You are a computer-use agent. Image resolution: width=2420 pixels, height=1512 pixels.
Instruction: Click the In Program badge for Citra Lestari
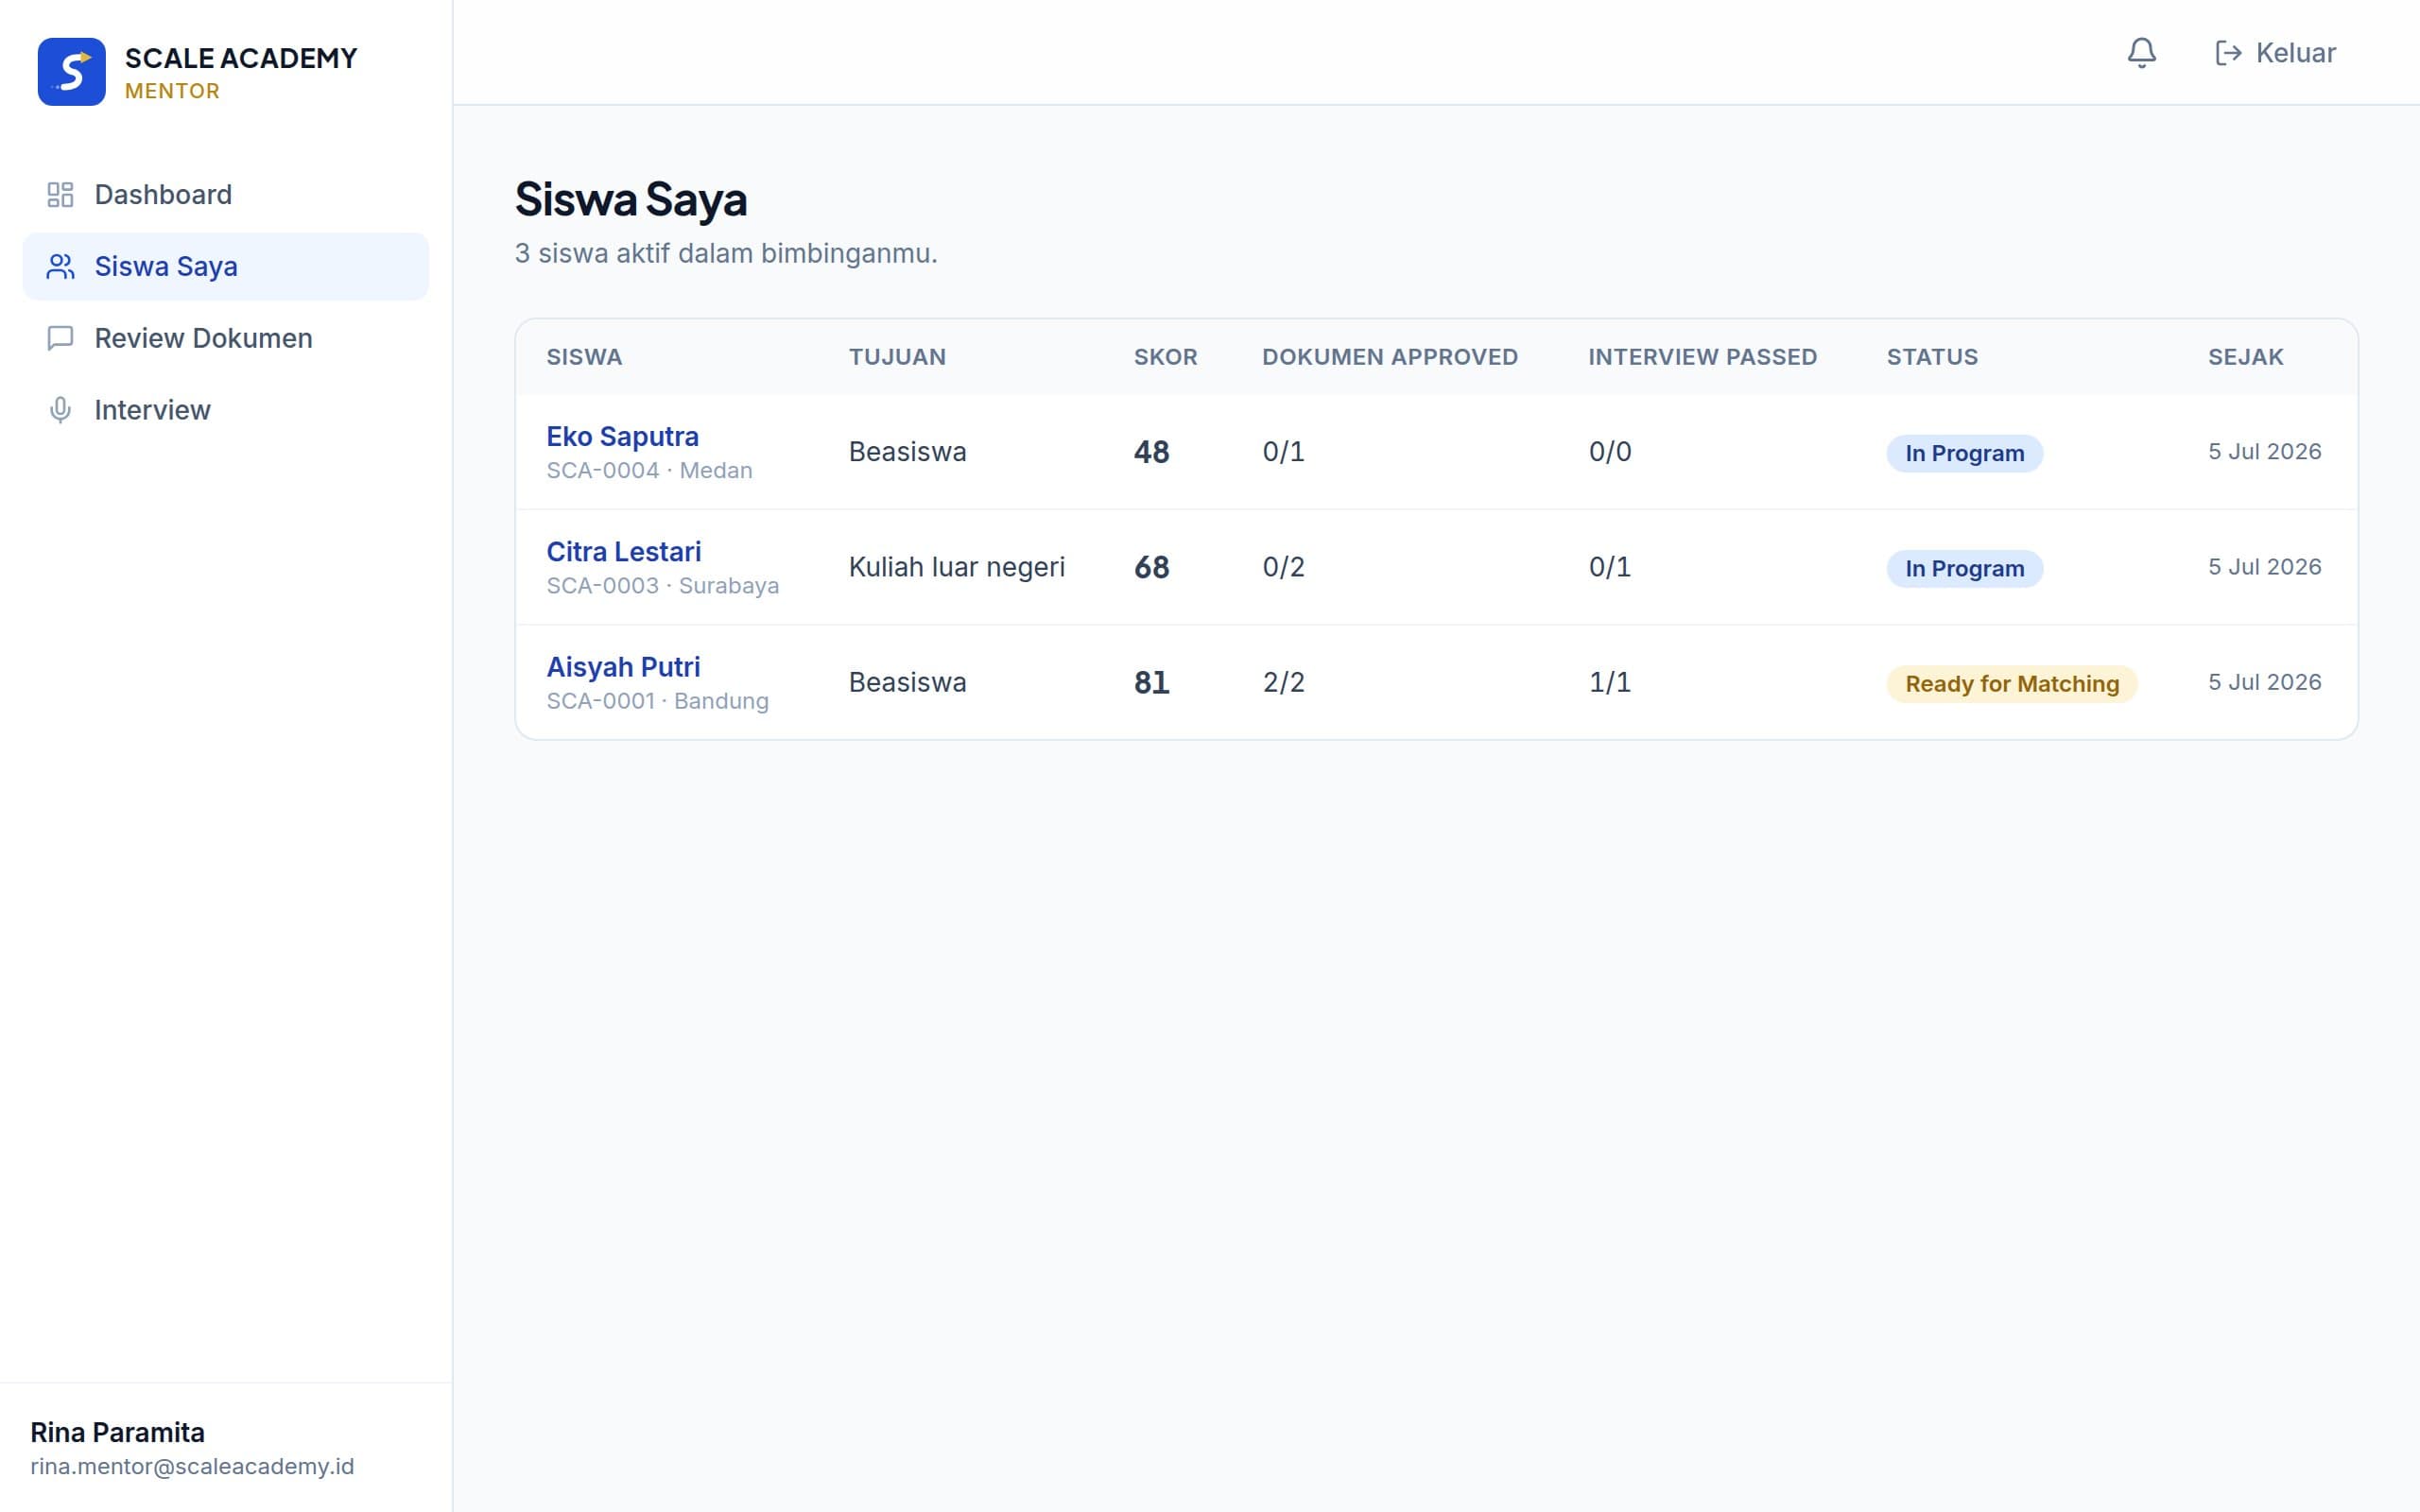coord(1964,568)
